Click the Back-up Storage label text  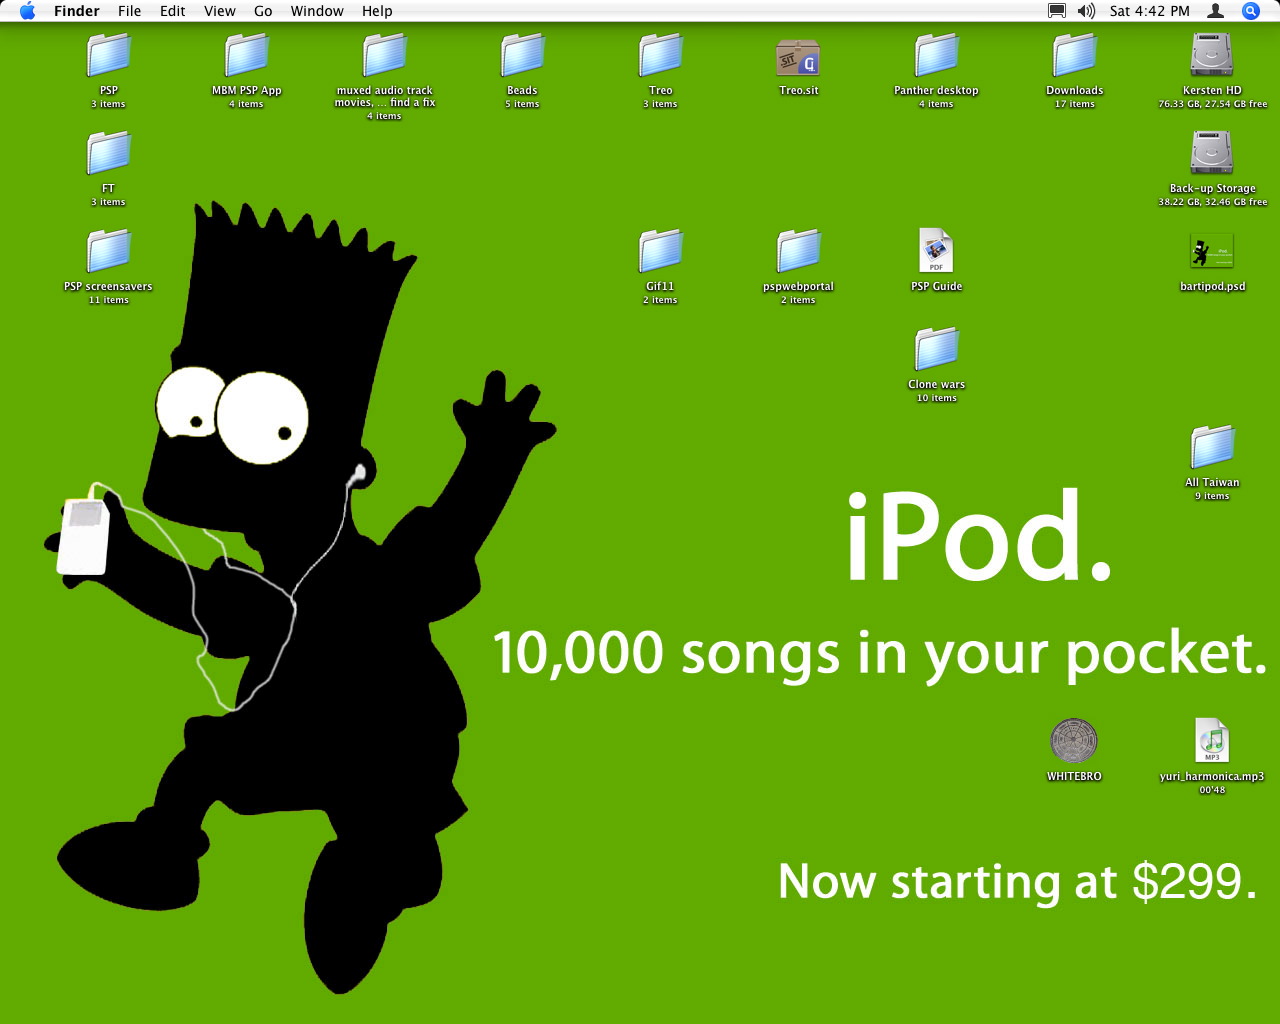tap(1212, 188)
